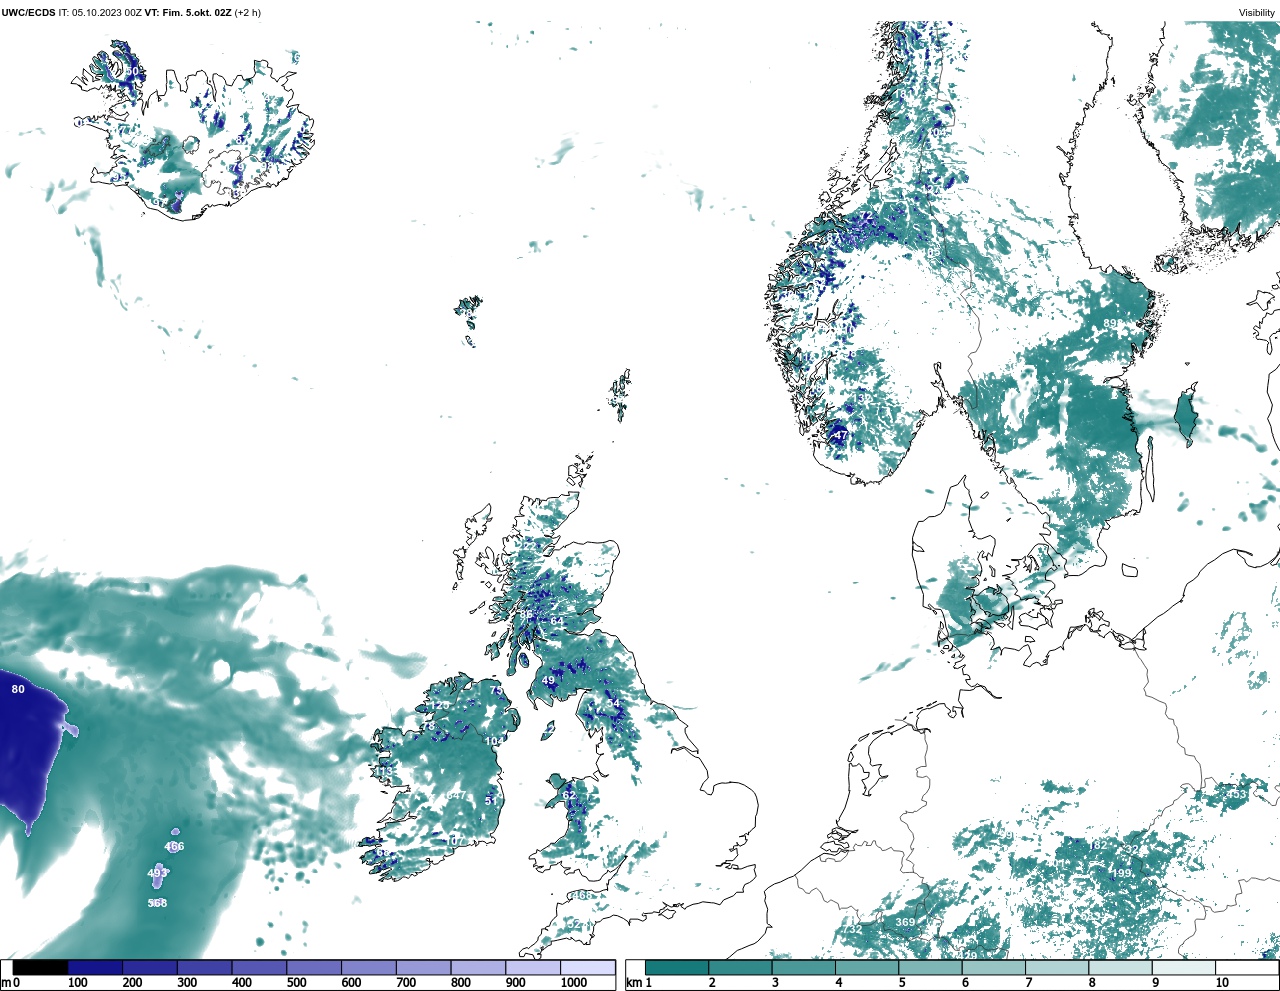Click the '62' value over Wales
The height and width of the screenshot is (991, 1280).
(569, 795)
